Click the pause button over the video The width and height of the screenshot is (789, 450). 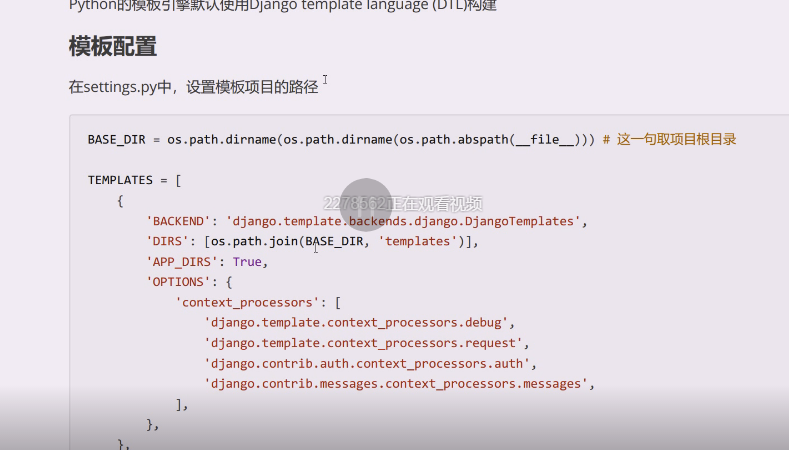[x=366, y=204]
